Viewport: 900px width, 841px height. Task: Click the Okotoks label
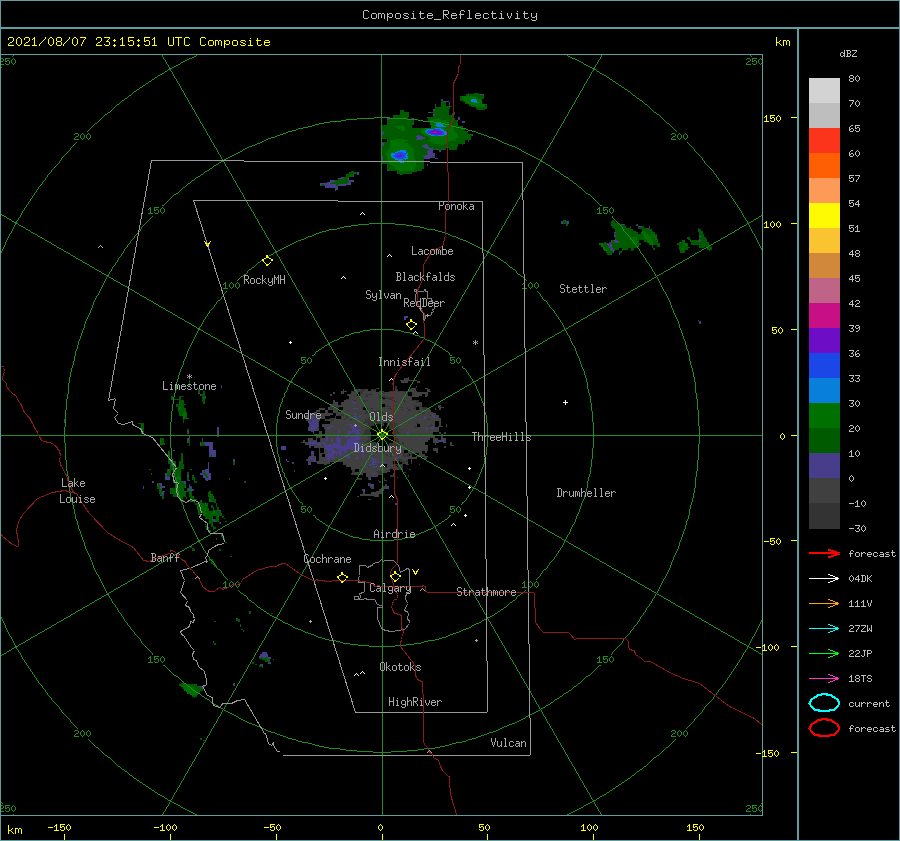(400, 667)
